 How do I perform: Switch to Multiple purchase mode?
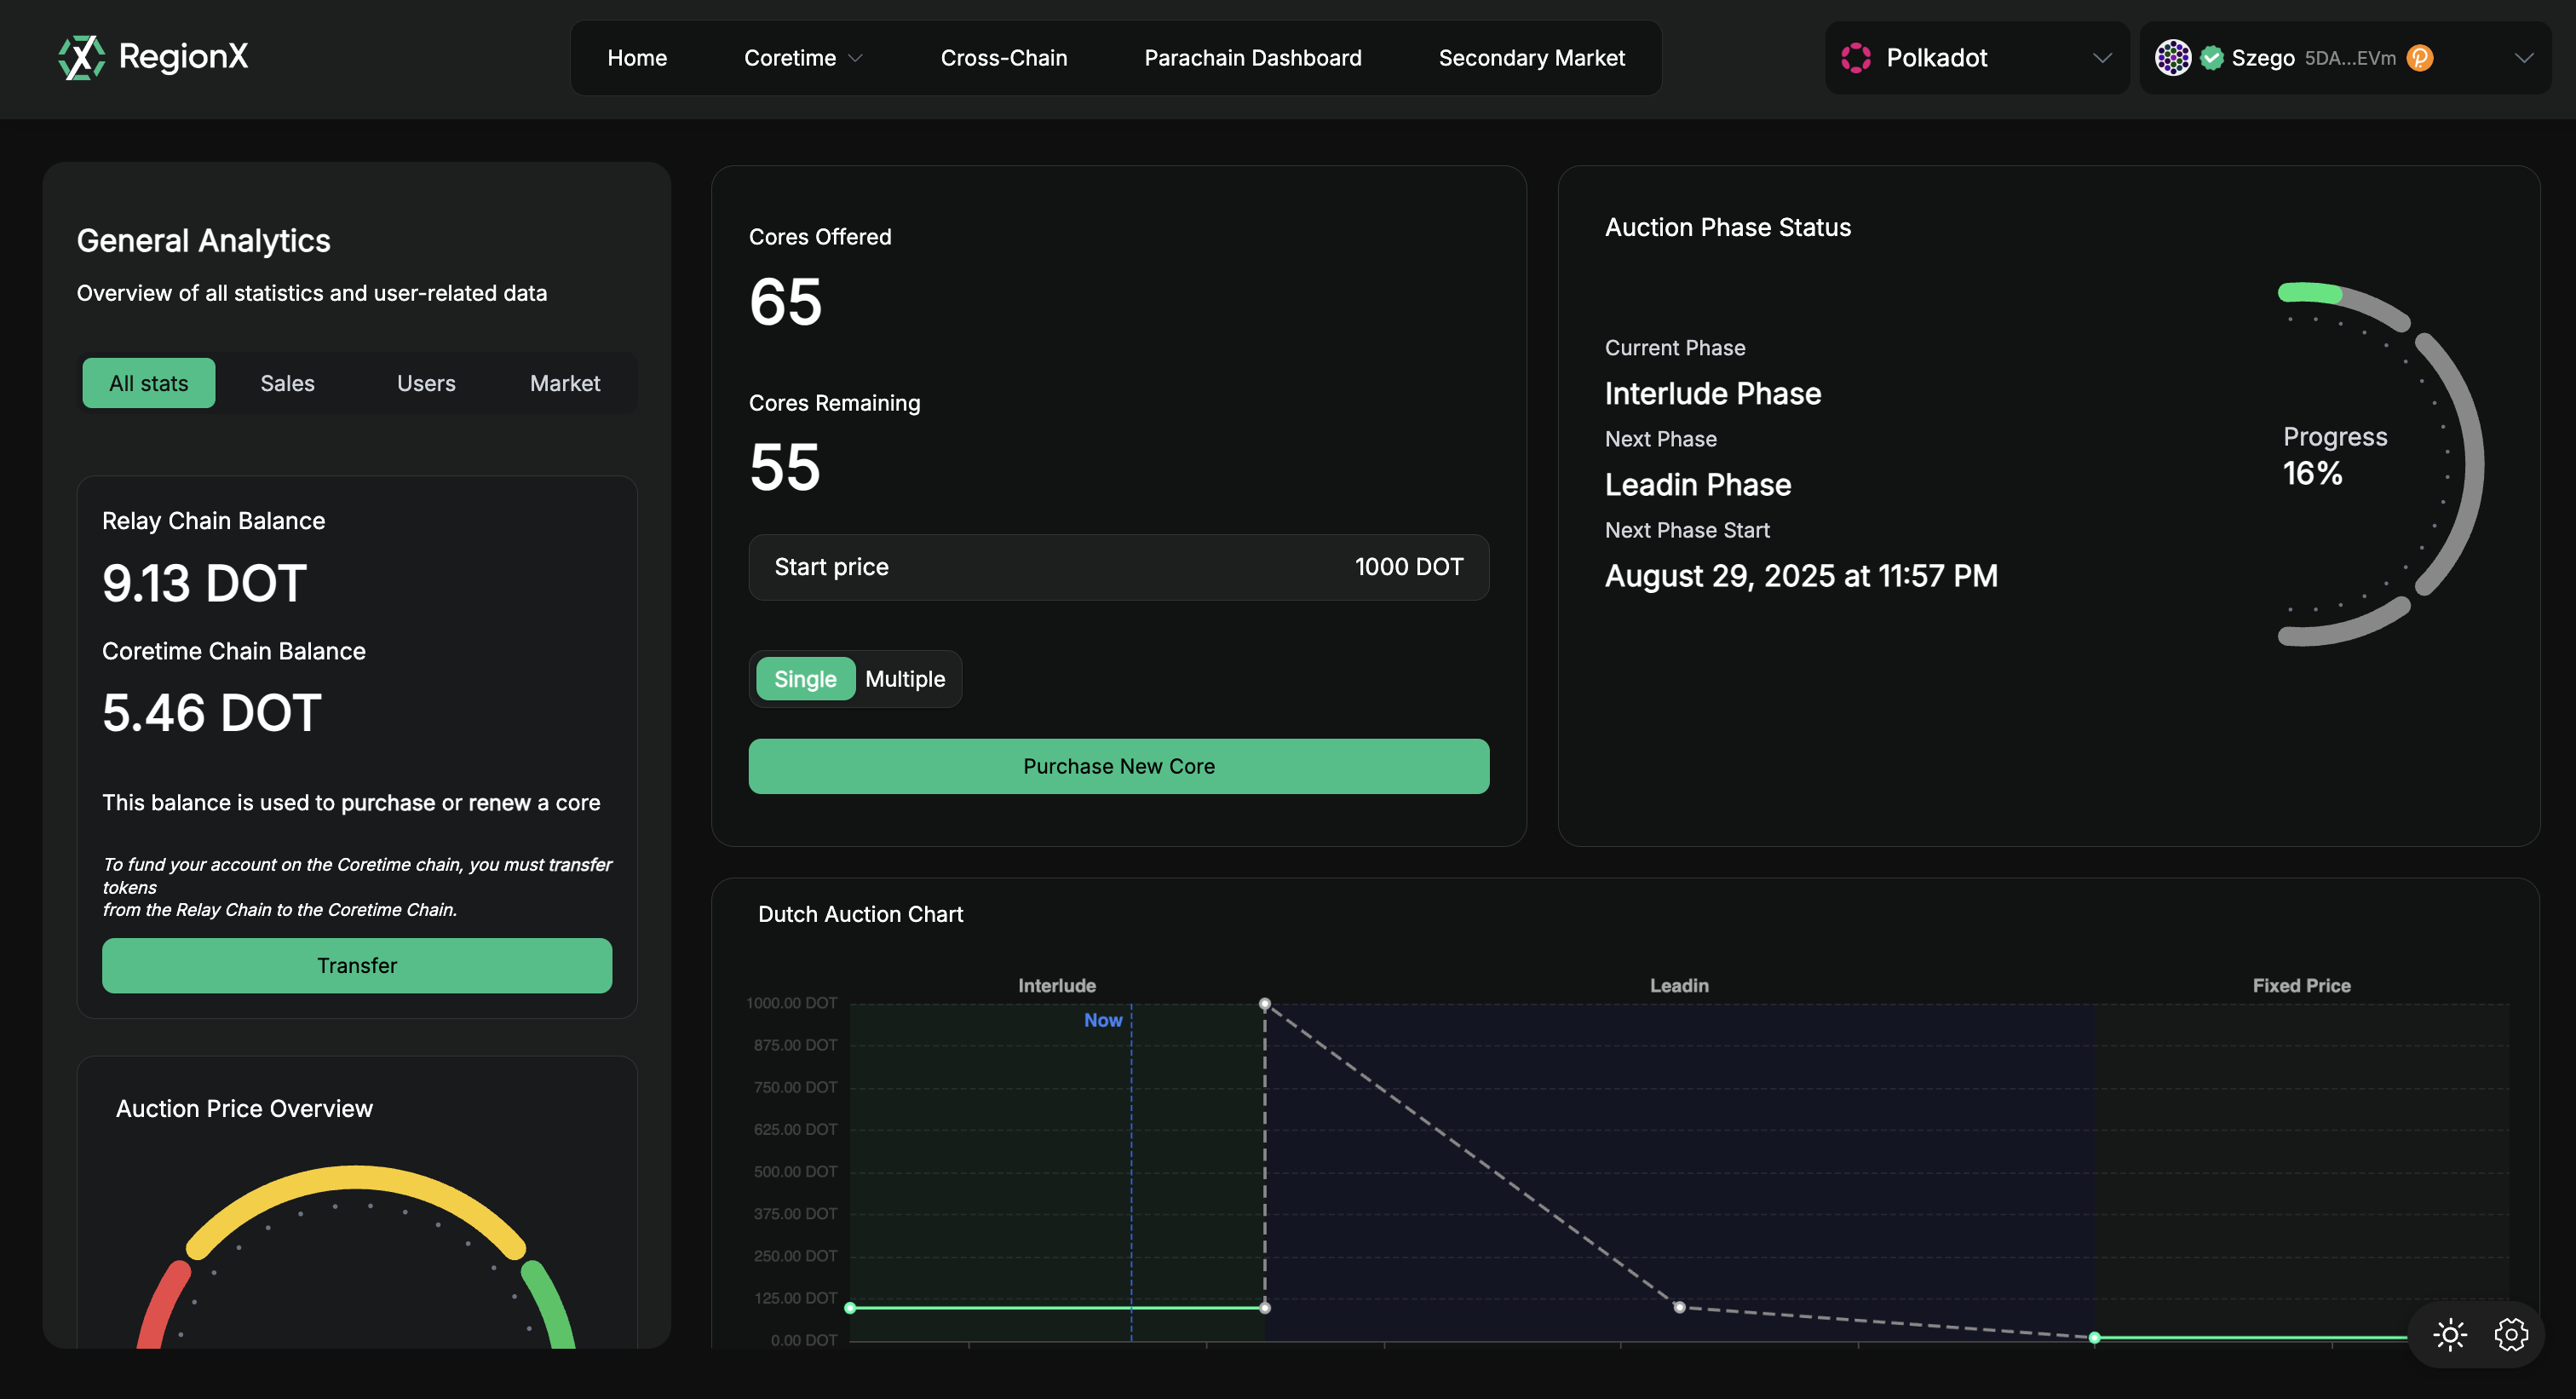point(905,678)
